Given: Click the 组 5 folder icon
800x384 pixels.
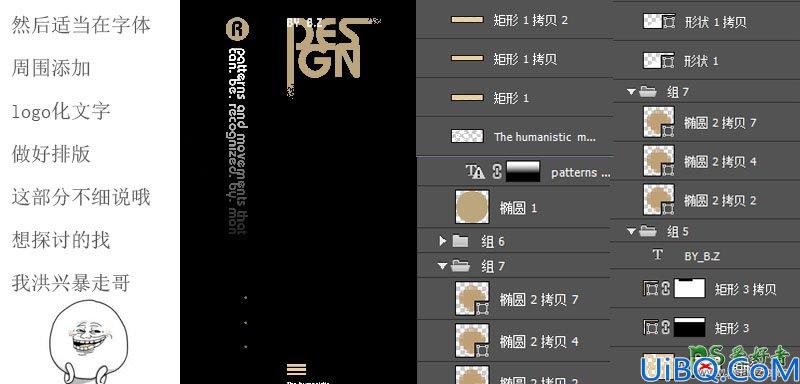Looking at the screenshot, I should 648,231.
